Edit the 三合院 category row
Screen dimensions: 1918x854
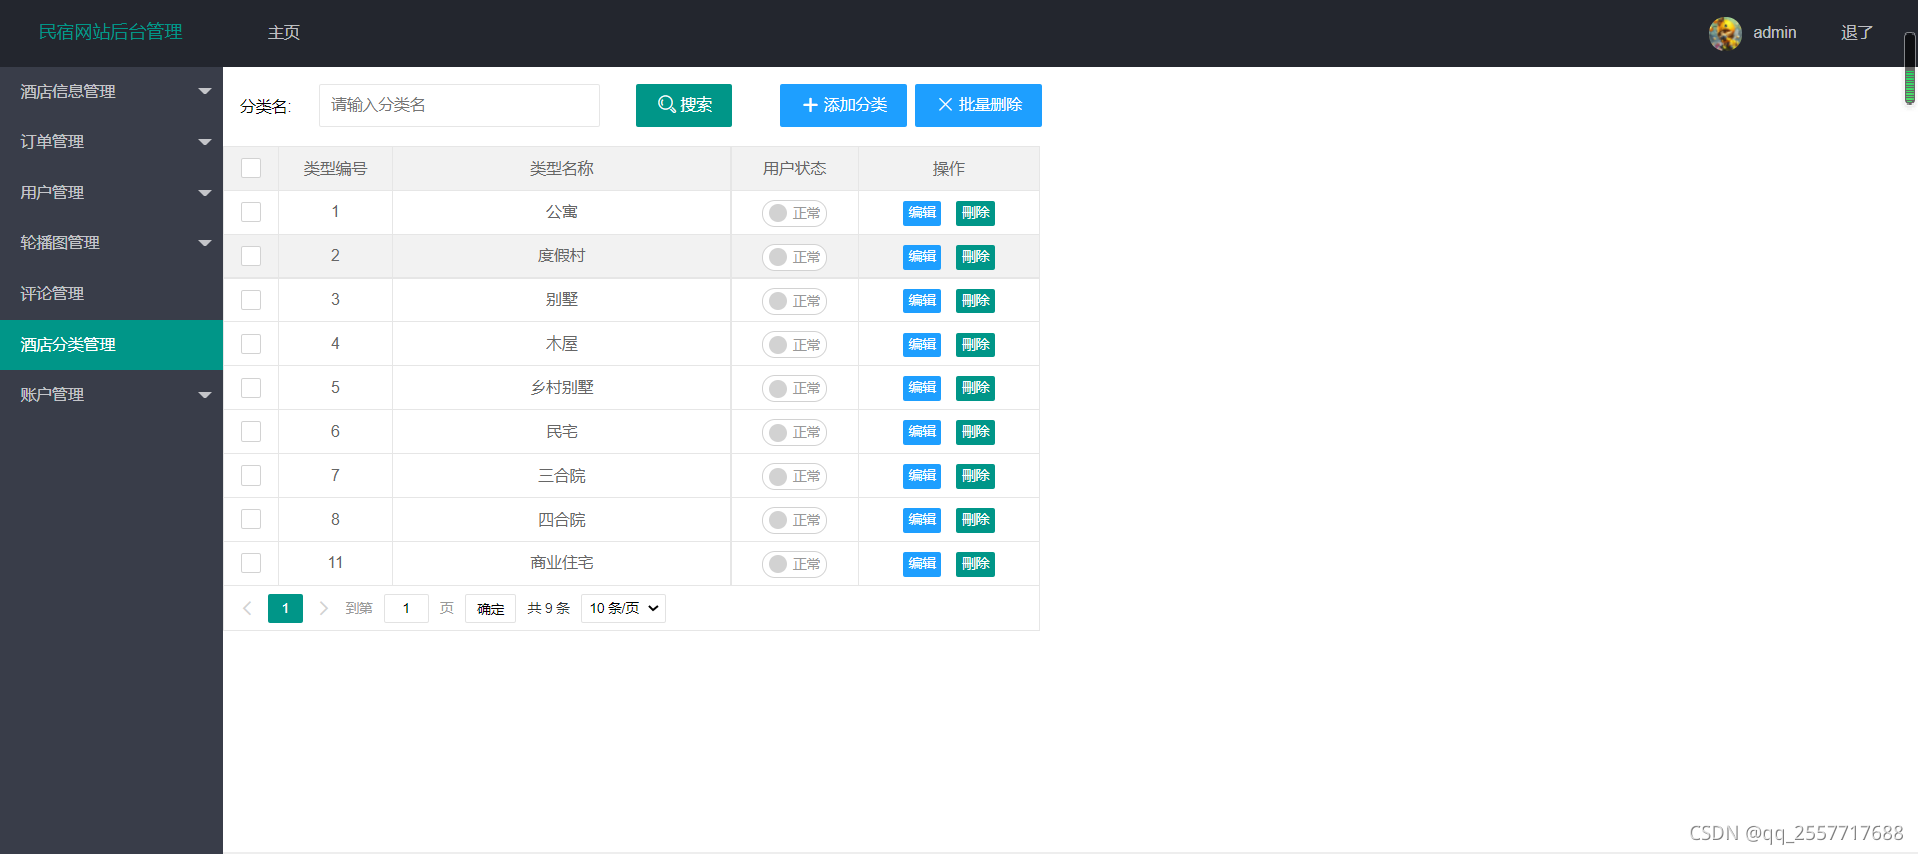pos(922,476)
